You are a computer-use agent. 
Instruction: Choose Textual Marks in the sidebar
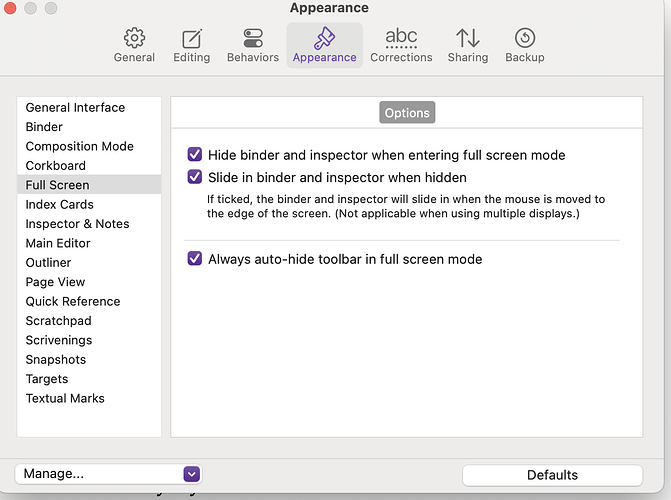tap(65, 398)
